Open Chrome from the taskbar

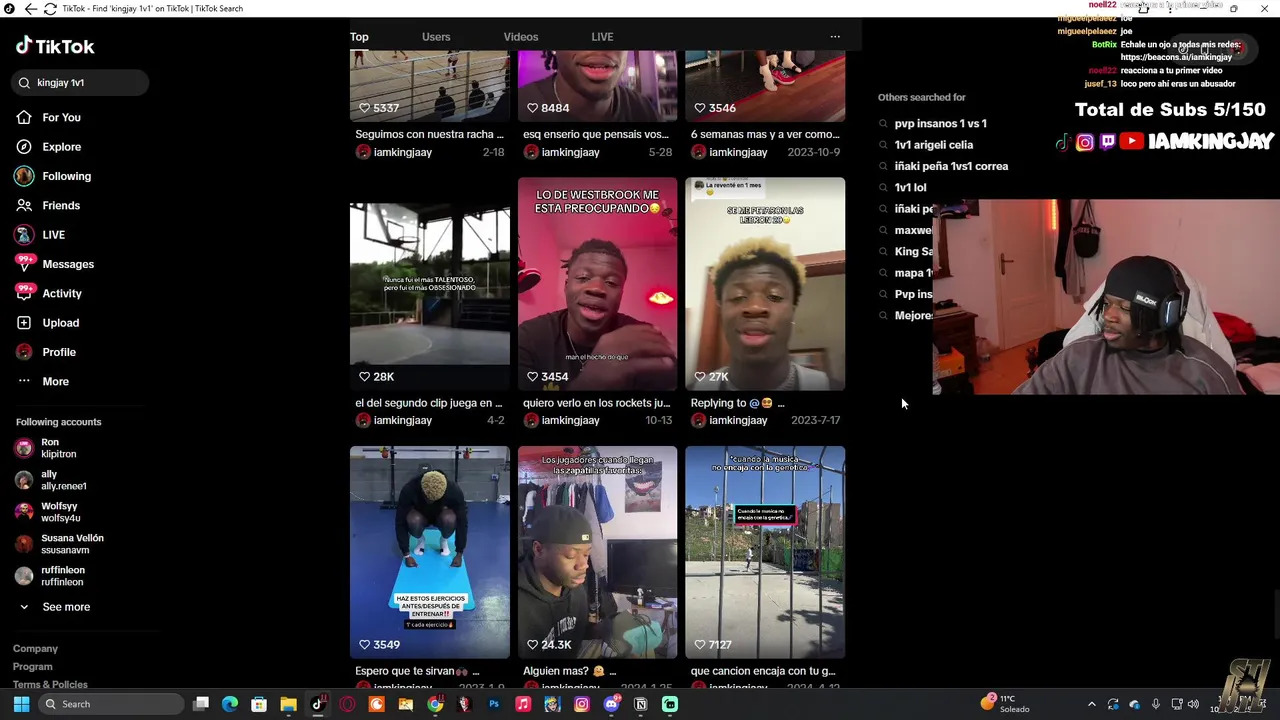(435, 704)
